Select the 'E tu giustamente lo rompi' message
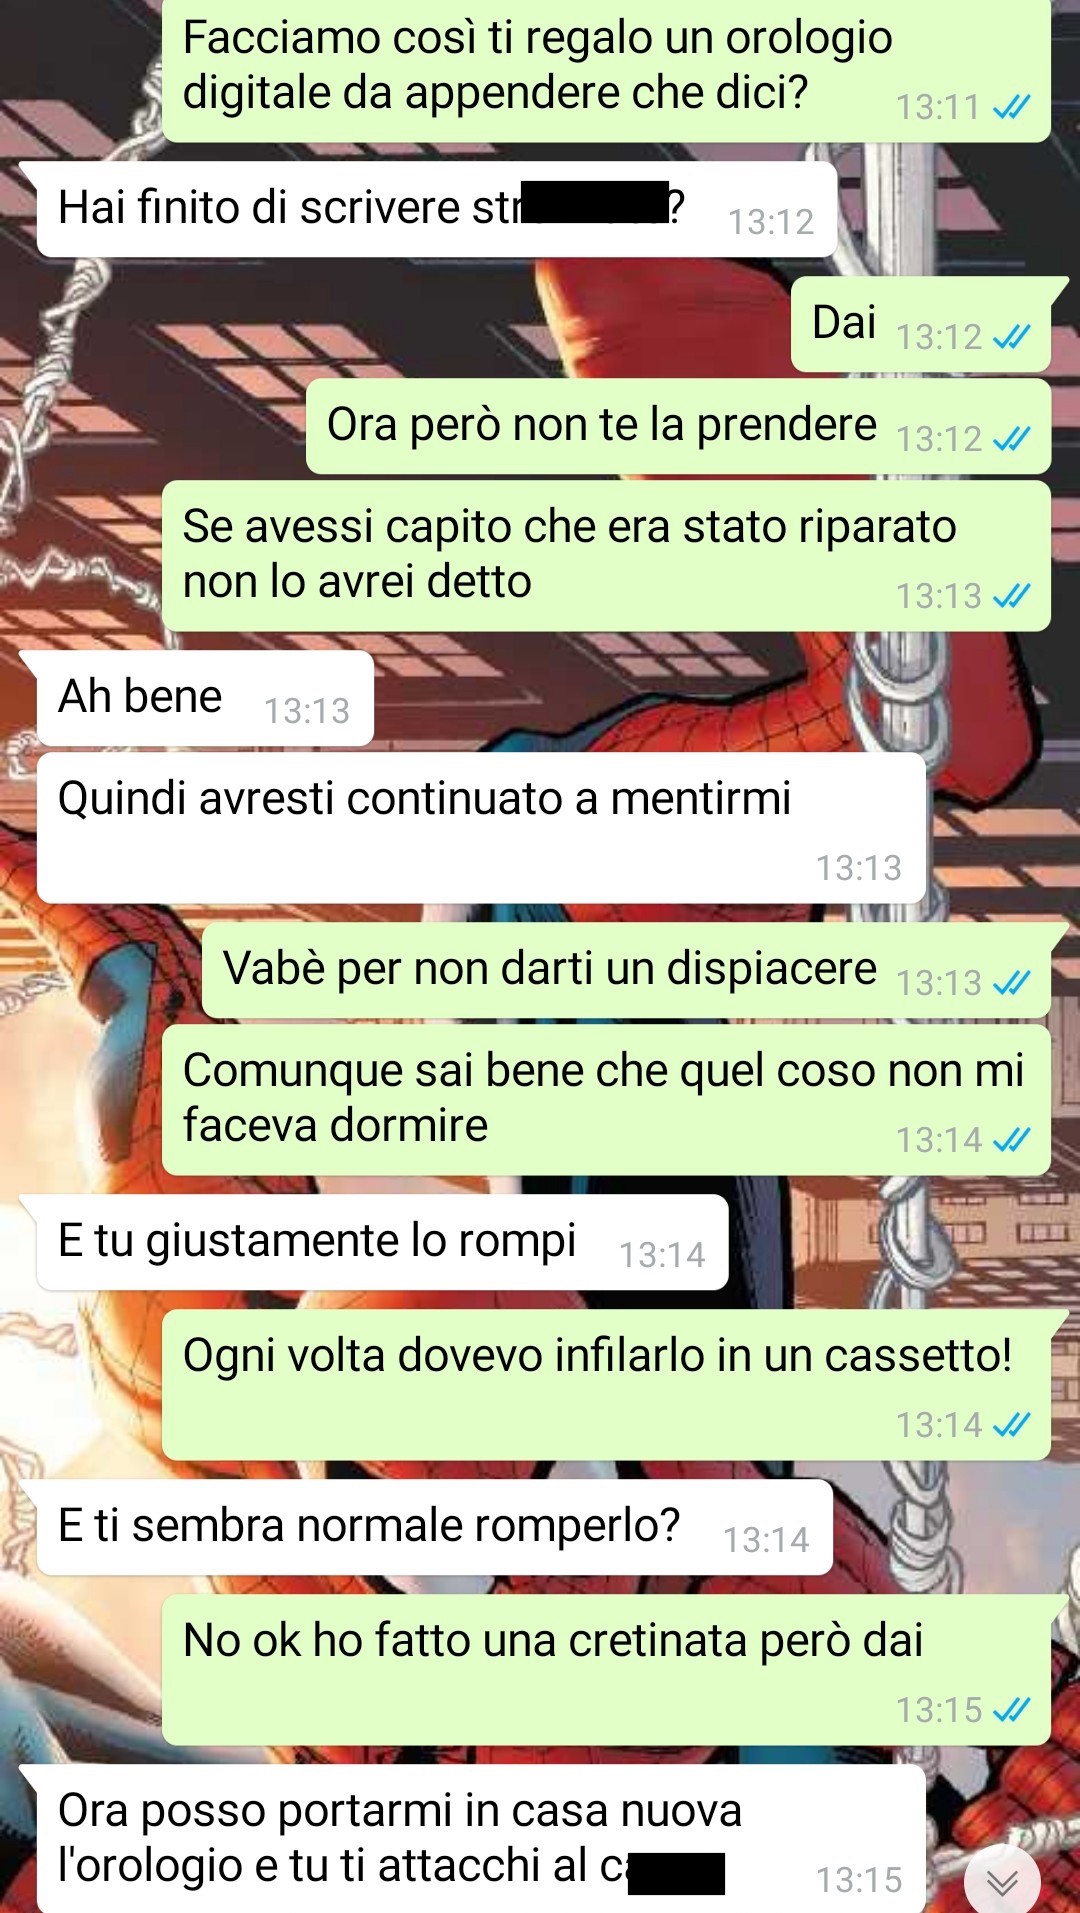This screenshot has height=1913, width=1080. pos(382,1242)
